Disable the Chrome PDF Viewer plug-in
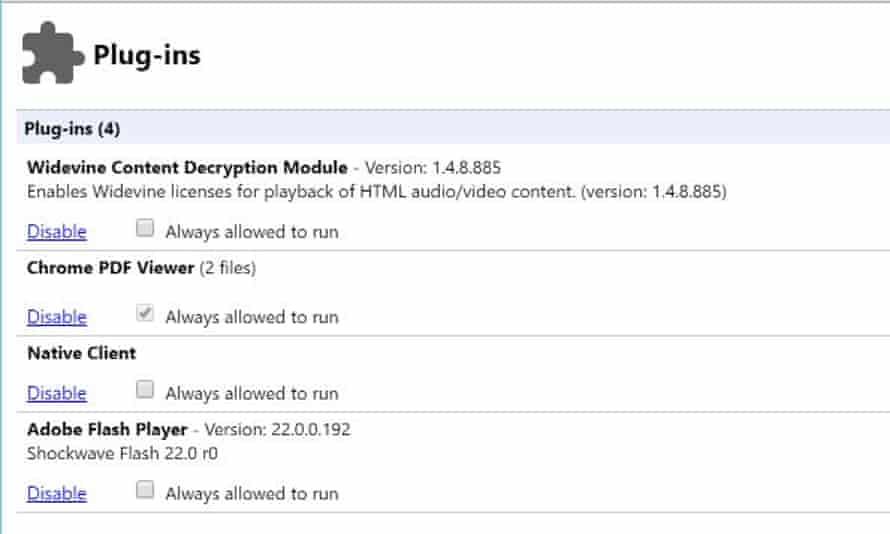Image resolution: width=890 pixels, height=534 pixels. pos(57,317)
